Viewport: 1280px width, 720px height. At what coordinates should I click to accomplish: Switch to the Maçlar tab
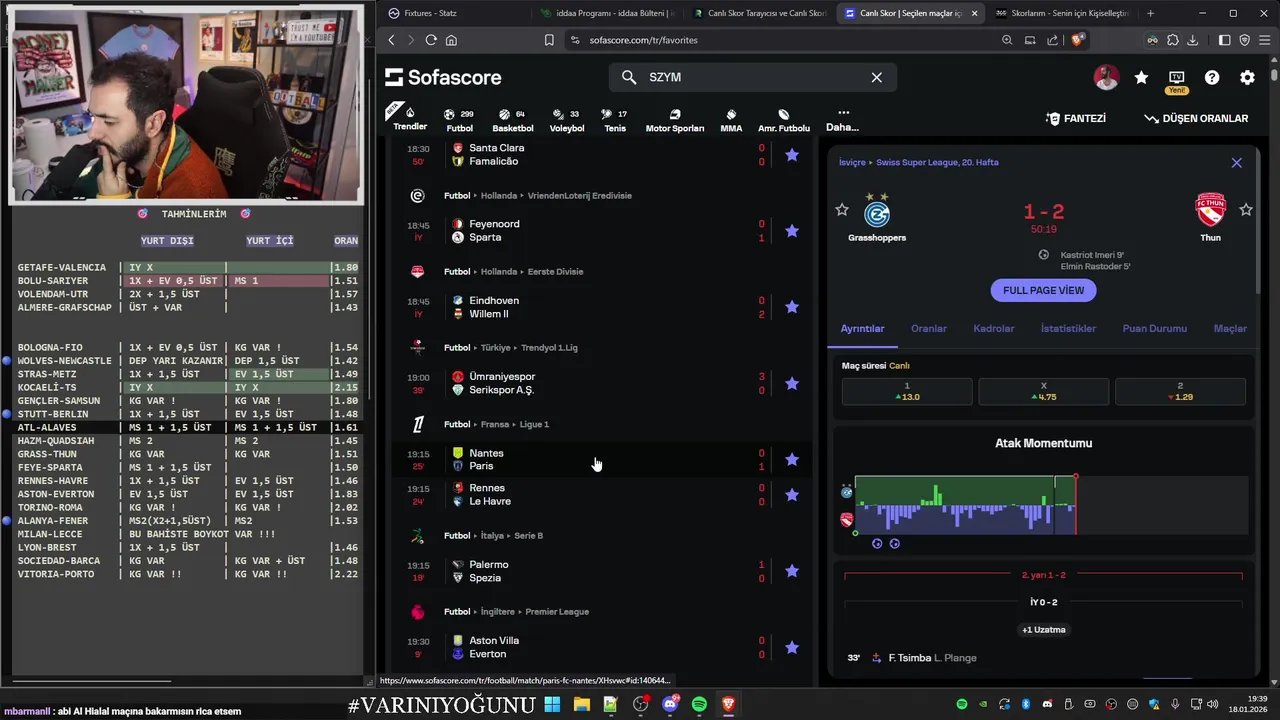(x=1230, y=328)
